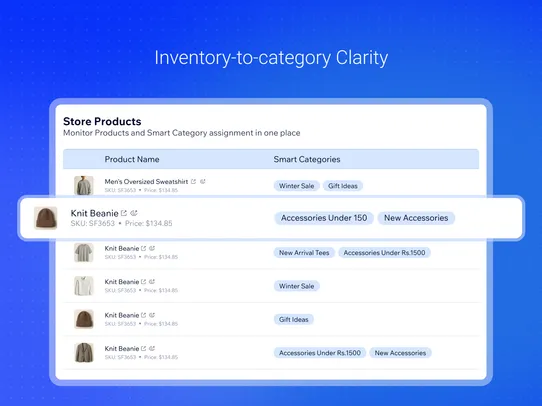
Task: Select beanie thumbnail in highlighted row
Action: (x=46, y=218)
